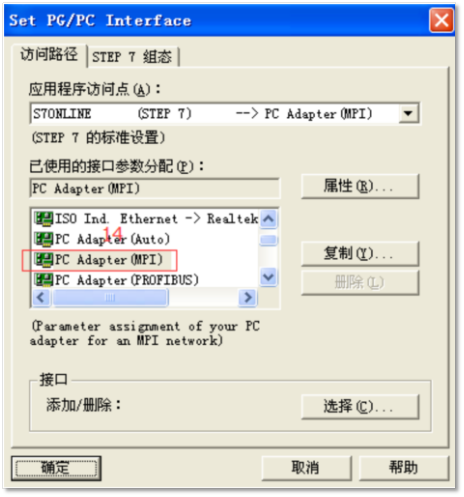
Task: Cancel the dialog with 取消 button
Action: tap(306, 468)
